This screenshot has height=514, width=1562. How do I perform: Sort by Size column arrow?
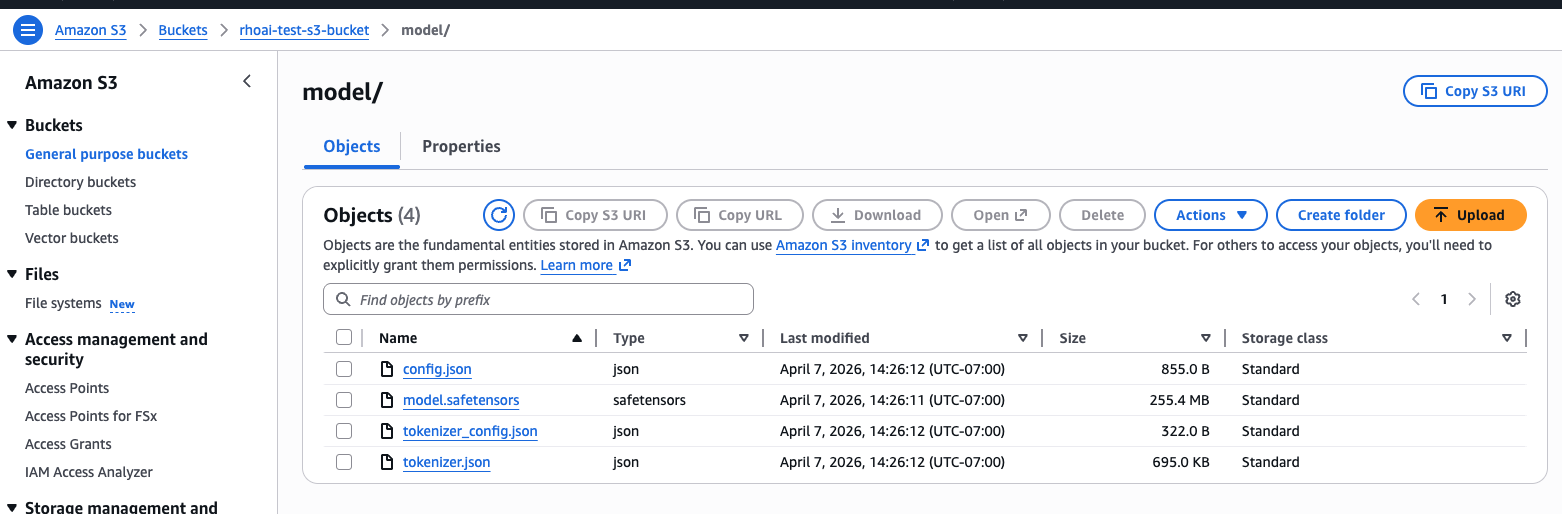click(1206, 338)
